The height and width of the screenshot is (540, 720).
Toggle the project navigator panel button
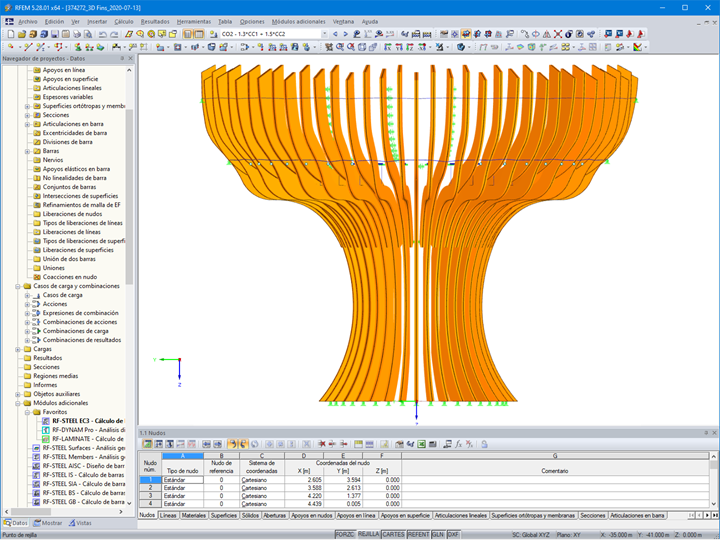coord(188,34)
